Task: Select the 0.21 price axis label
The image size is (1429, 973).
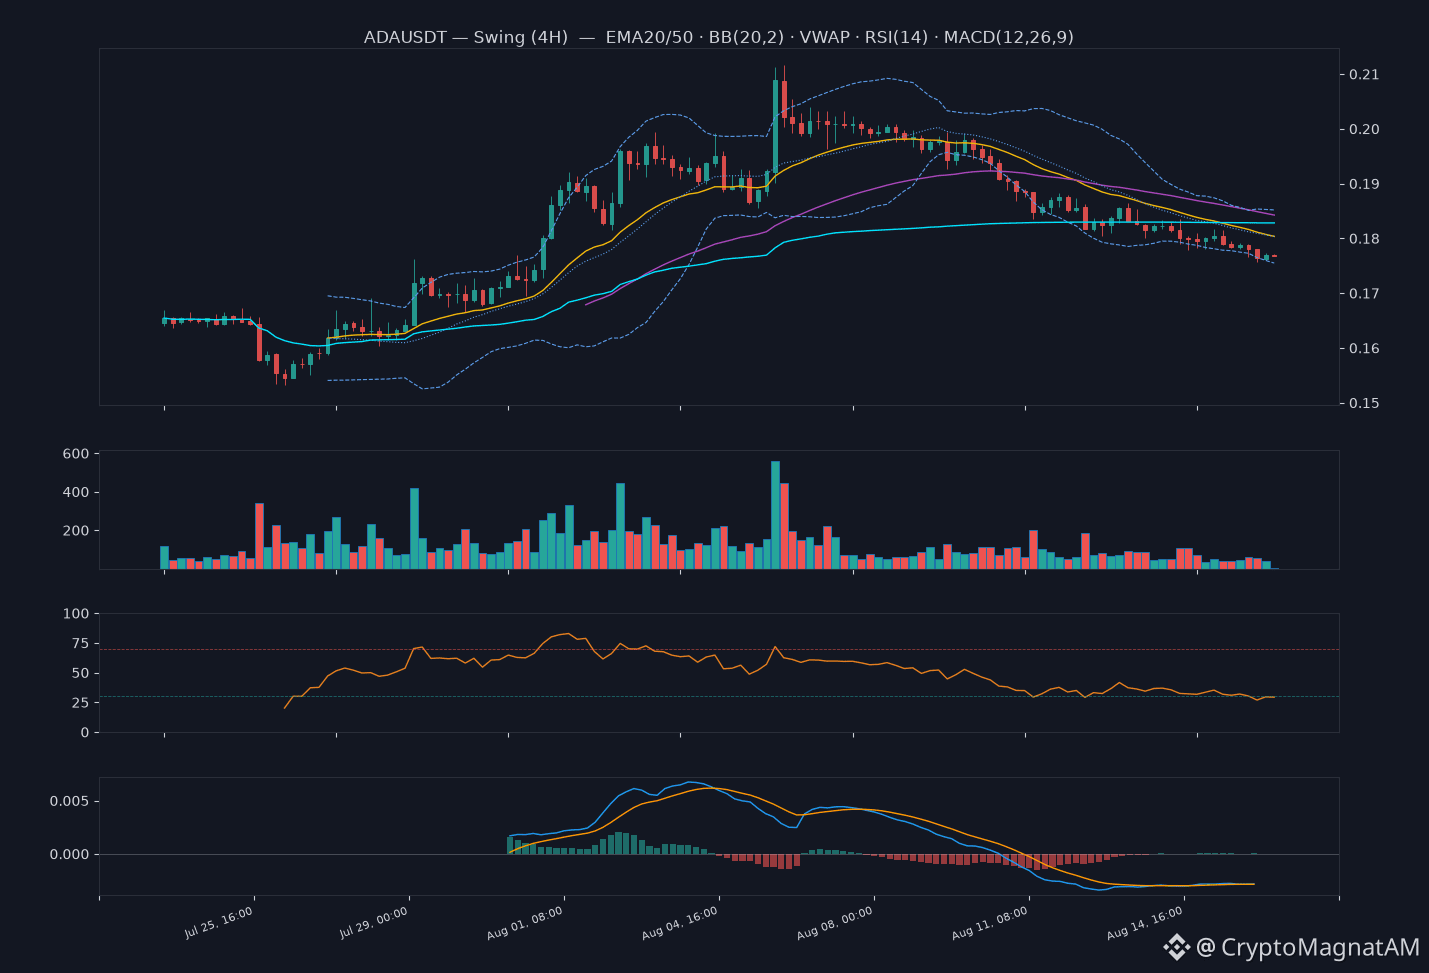Action: click(1364, 75)
